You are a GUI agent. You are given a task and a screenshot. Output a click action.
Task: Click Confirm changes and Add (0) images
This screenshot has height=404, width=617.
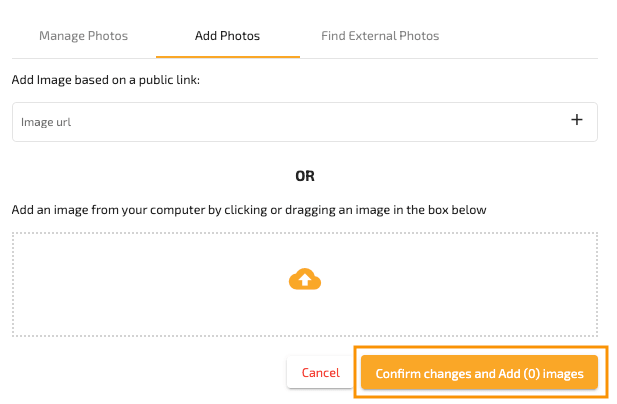click(479, 373)
